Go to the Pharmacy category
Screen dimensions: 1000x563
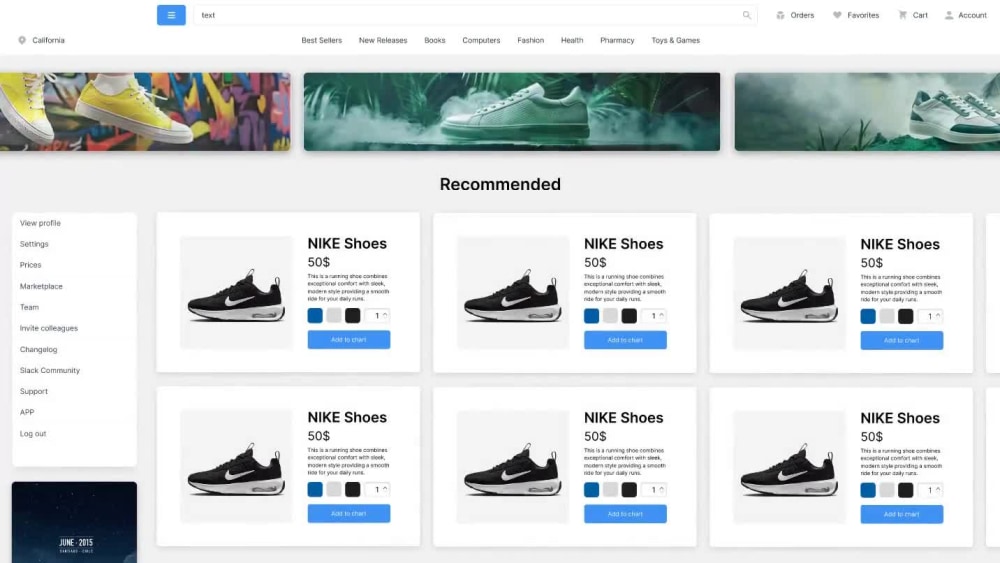point(617,40)
